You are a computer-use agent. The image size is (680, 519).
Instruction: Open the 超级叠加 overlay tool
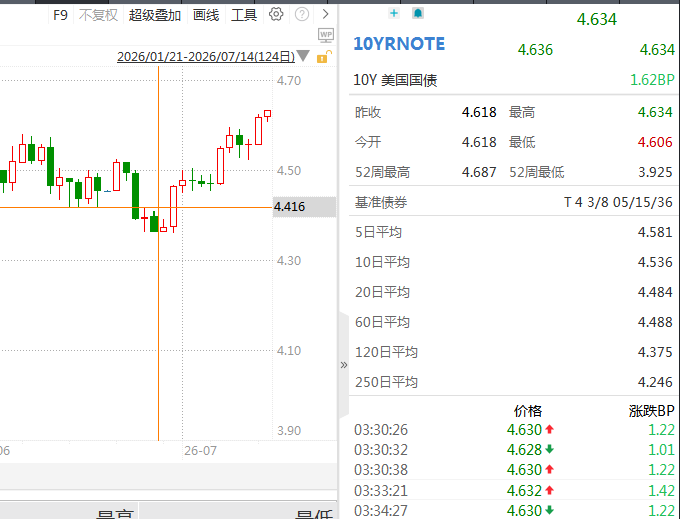click(155, 15)
